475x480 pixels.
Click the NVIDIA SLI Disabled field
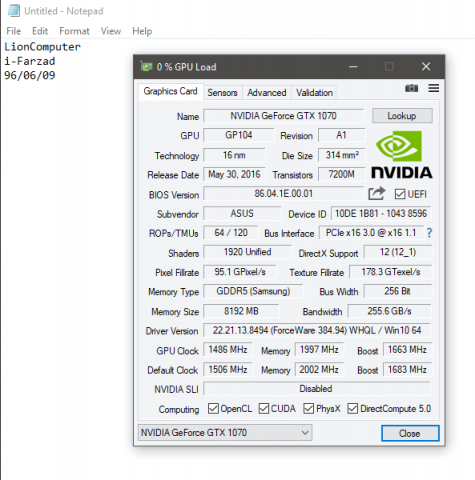coord(317,389)
